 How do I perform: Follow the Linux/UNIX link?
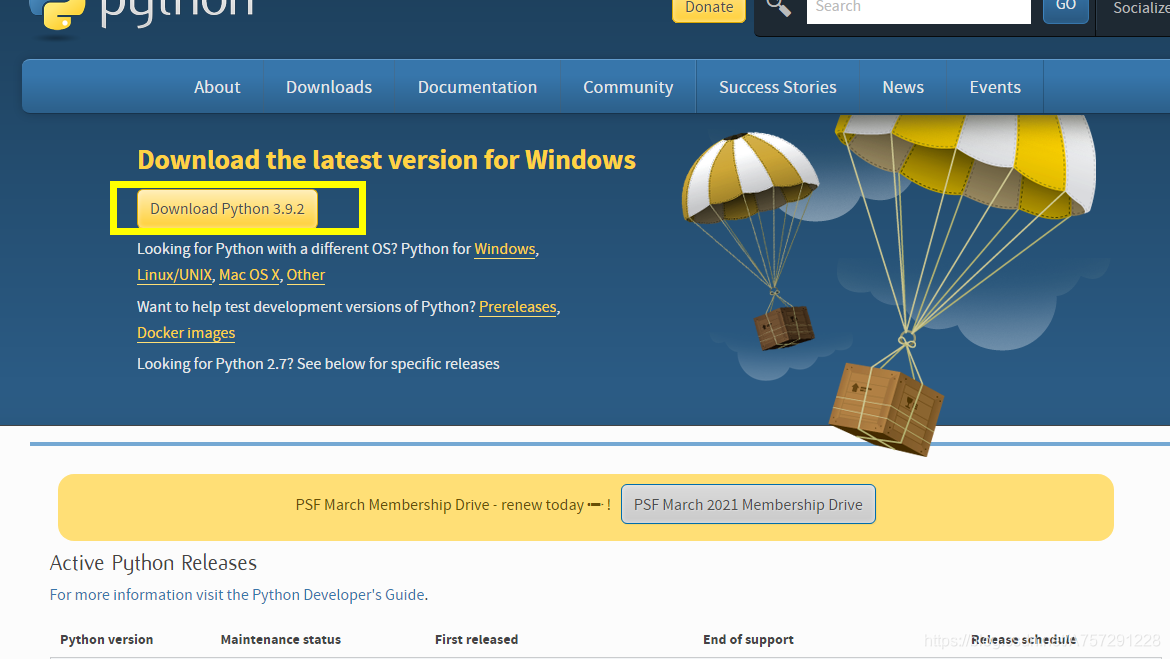(x=175, y=275)
